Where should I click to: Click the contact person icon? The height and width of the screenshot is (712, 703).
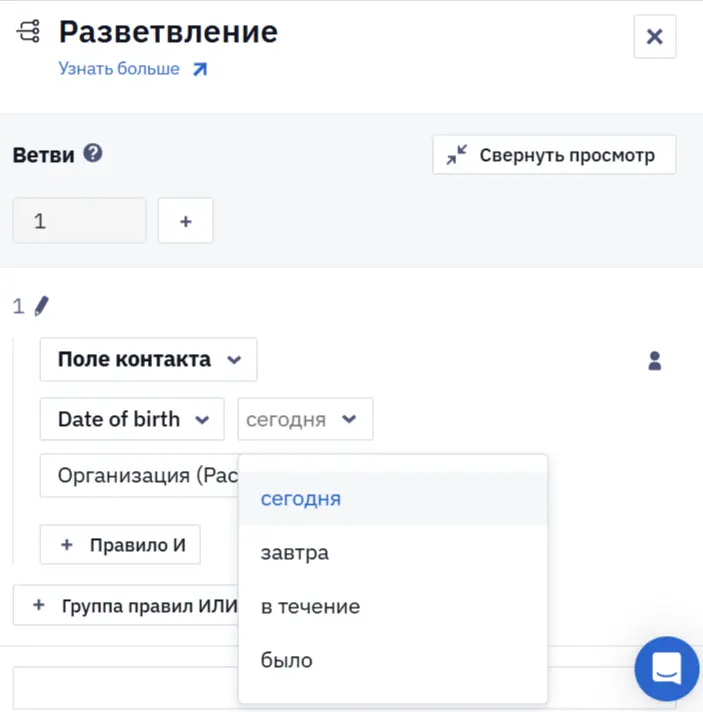coord(654,361)
